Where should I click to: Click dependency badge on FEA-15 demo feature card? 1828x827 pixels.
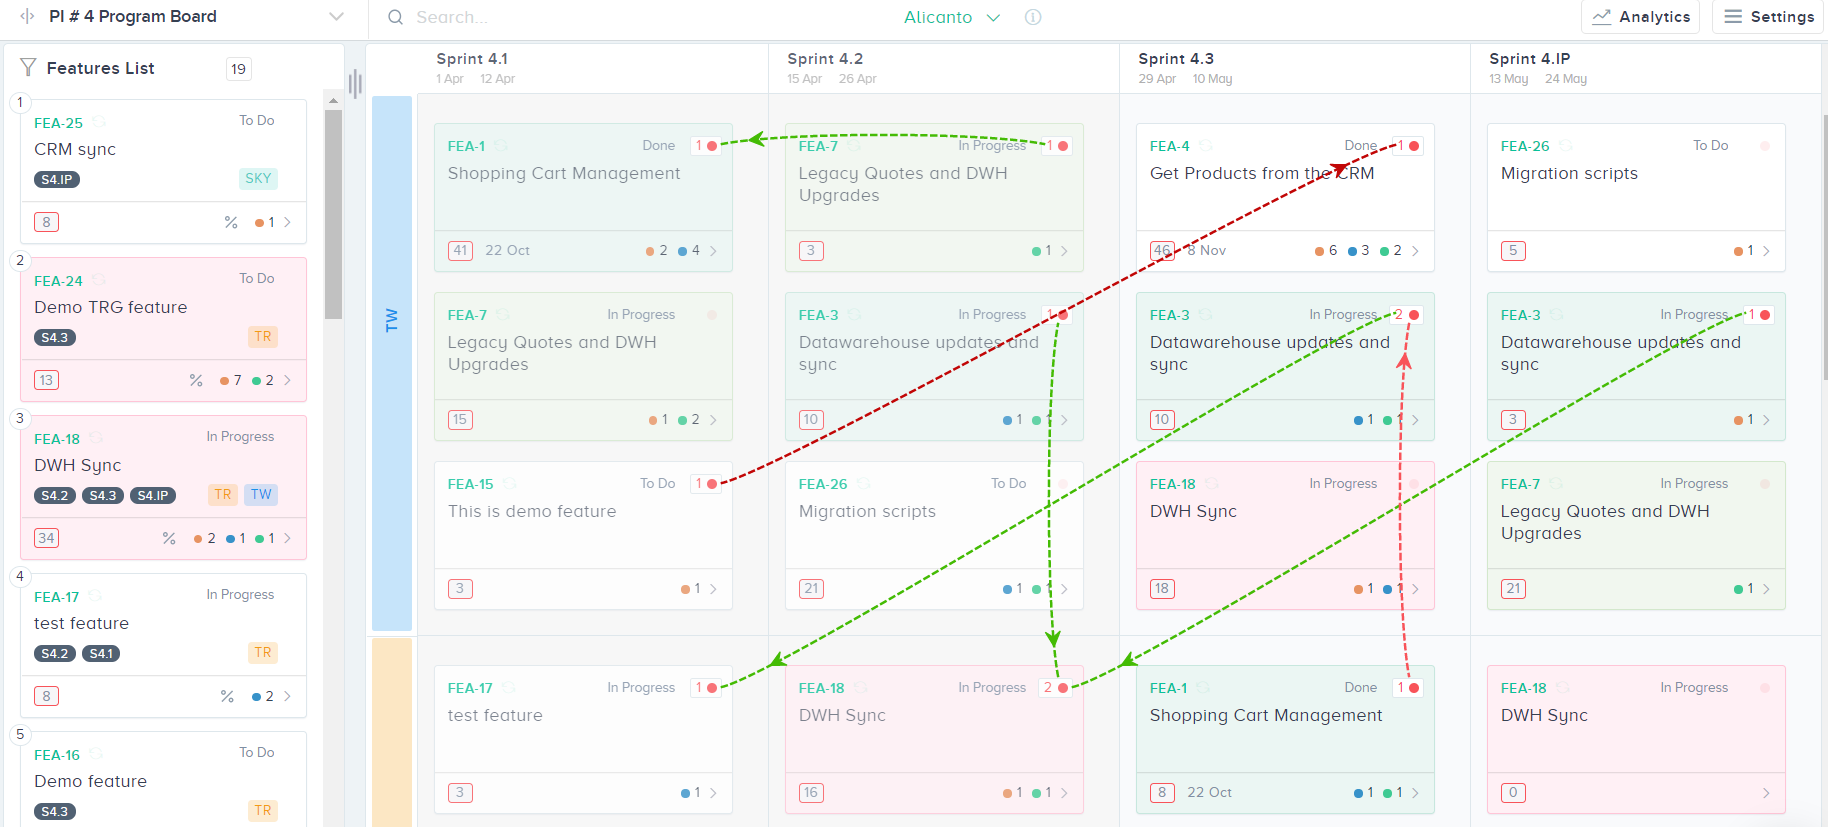(706, 484)
